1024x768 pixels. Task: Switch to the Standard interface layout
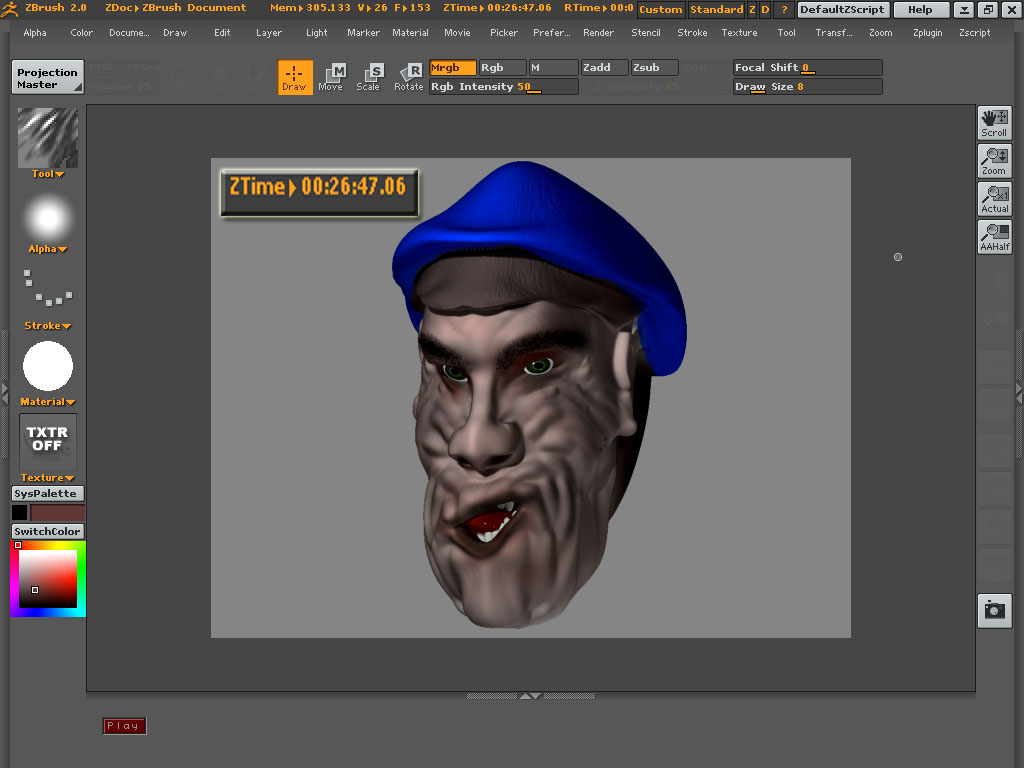716,9
